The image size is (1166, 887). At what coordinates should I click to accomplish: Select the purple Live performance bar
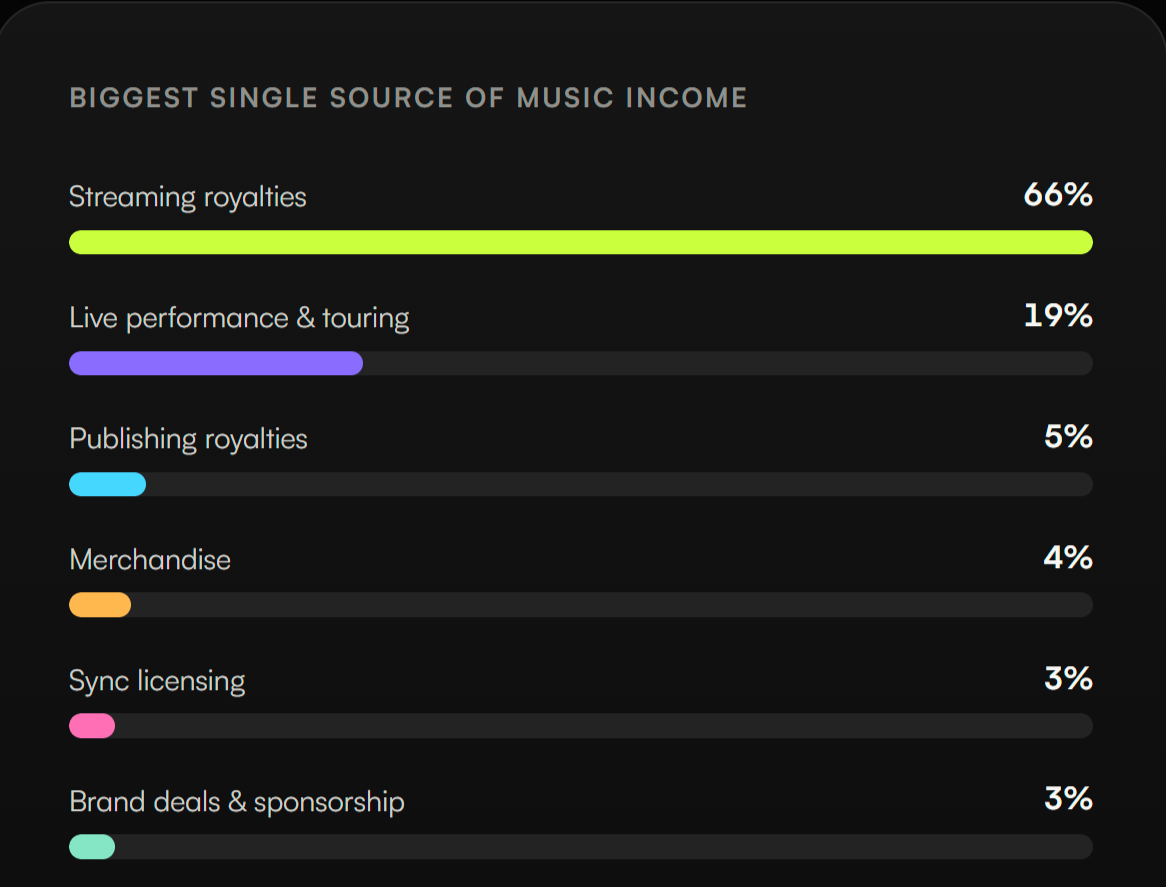[216, 364]
